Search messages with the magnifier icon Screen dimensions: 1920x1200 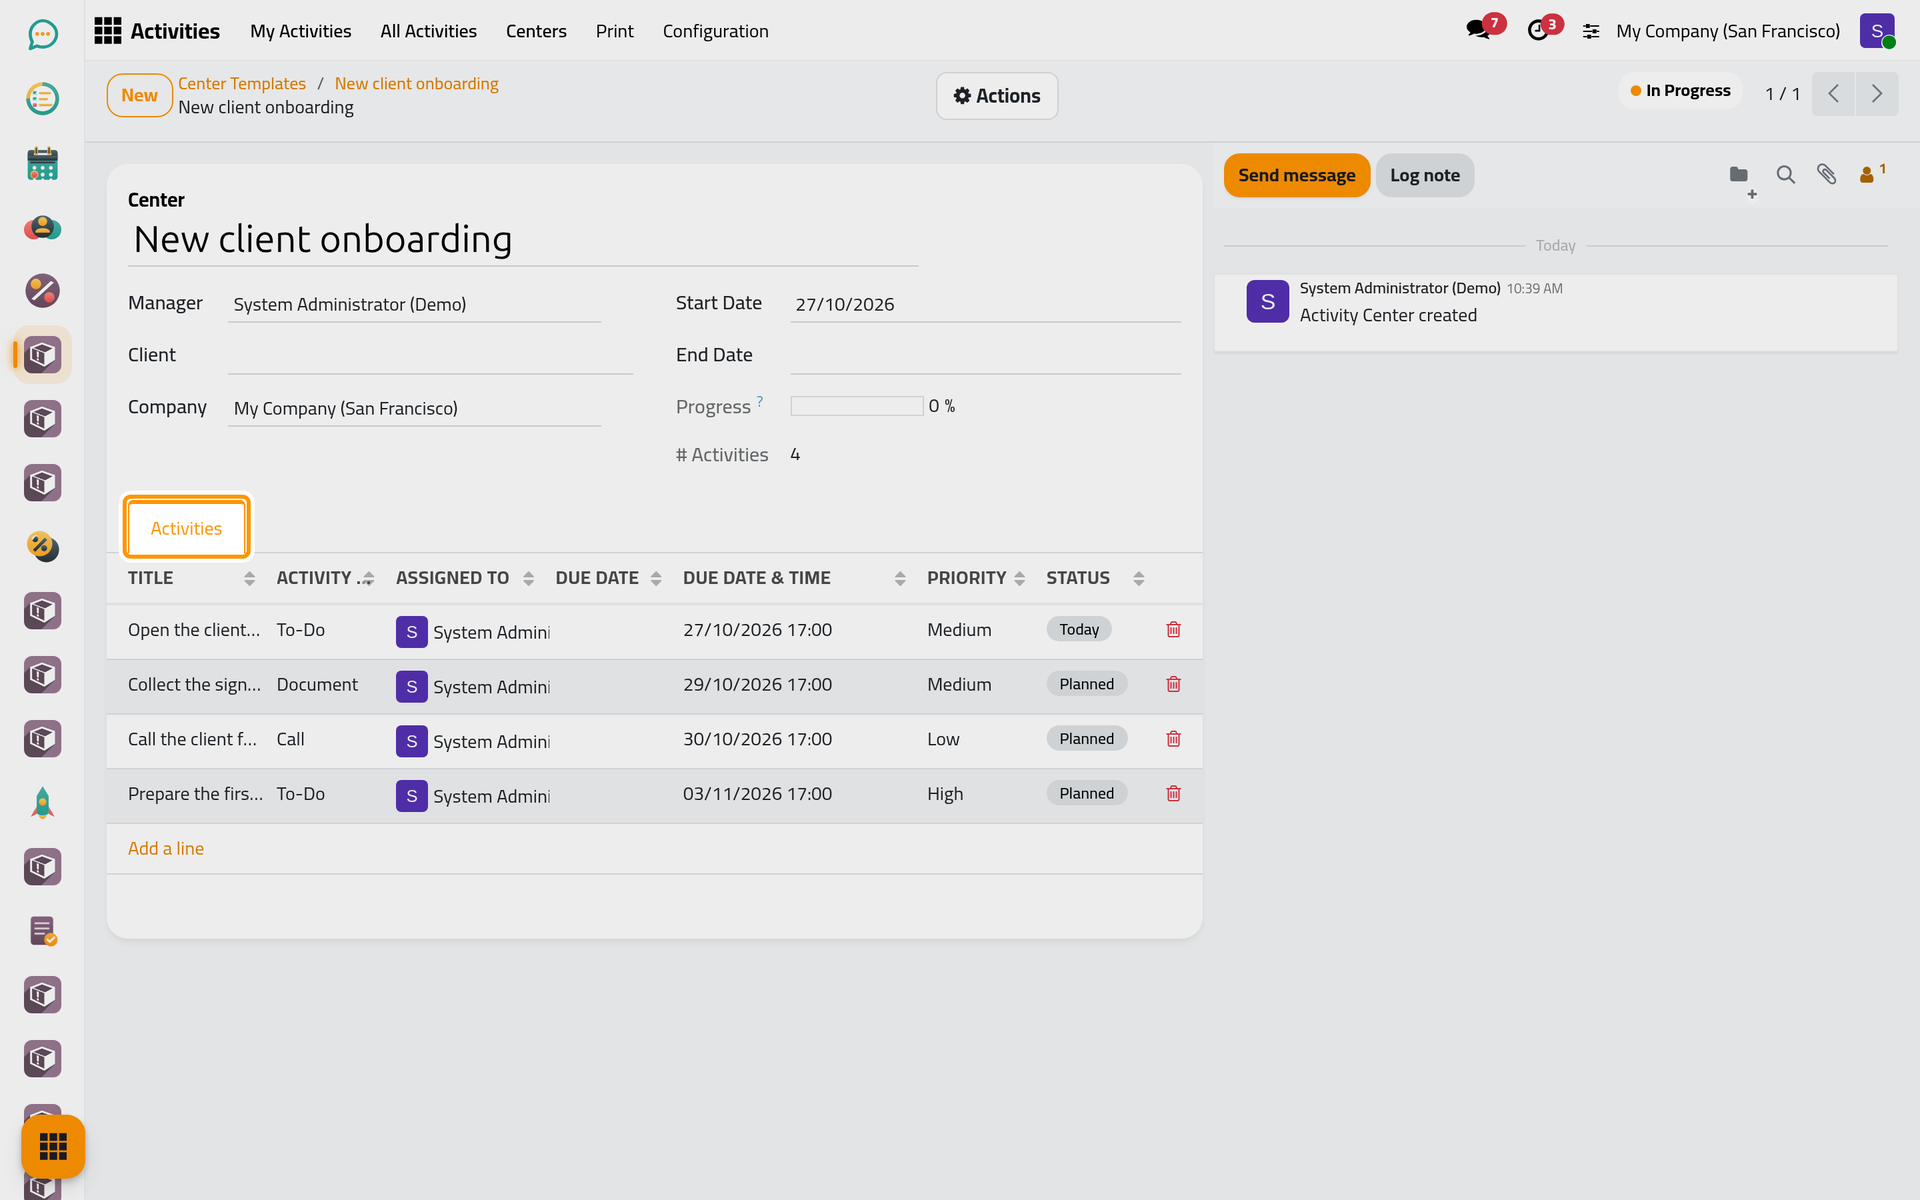click(x=1785, y=175)
